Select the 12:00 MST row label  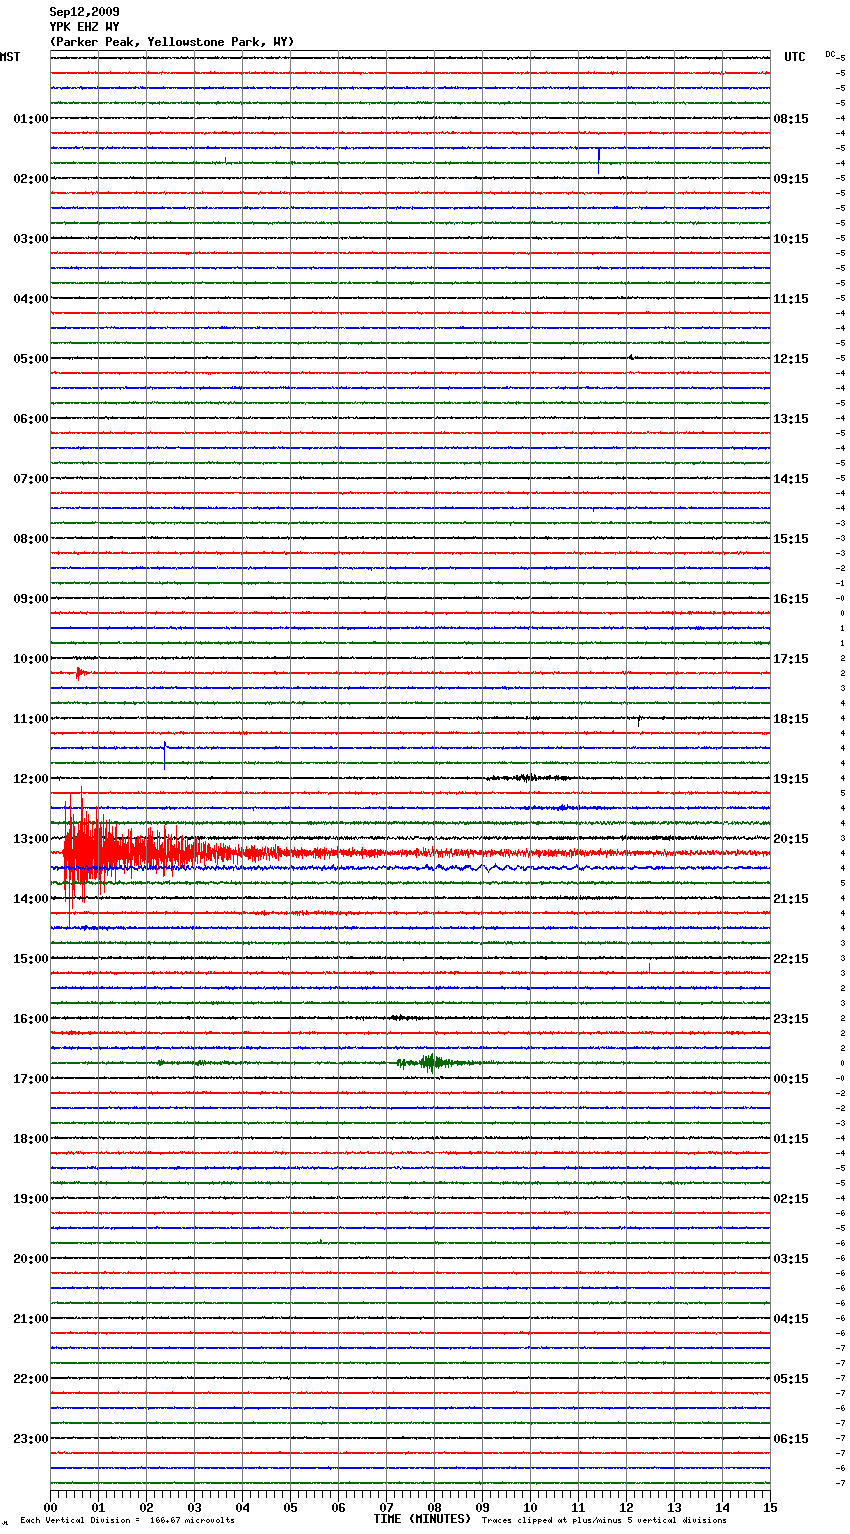pos(30,779)
